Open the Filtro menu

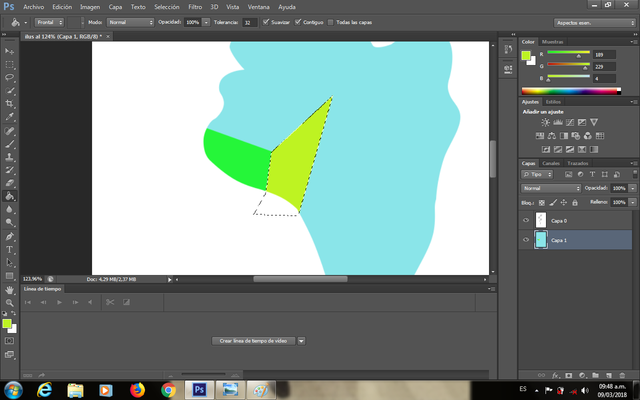pos(195,6)
